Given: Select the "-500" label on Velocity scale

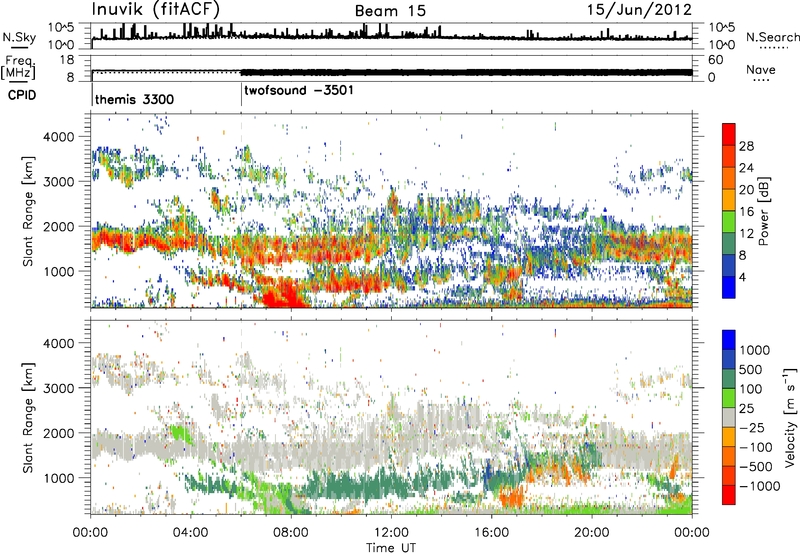Looking at the screenshot, I should (756, 466).
